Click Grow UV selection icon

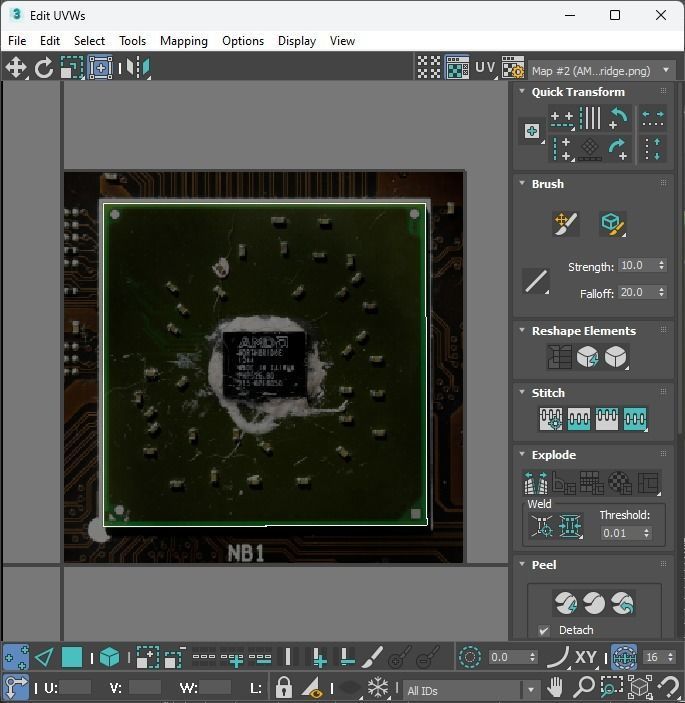[147, 657]
